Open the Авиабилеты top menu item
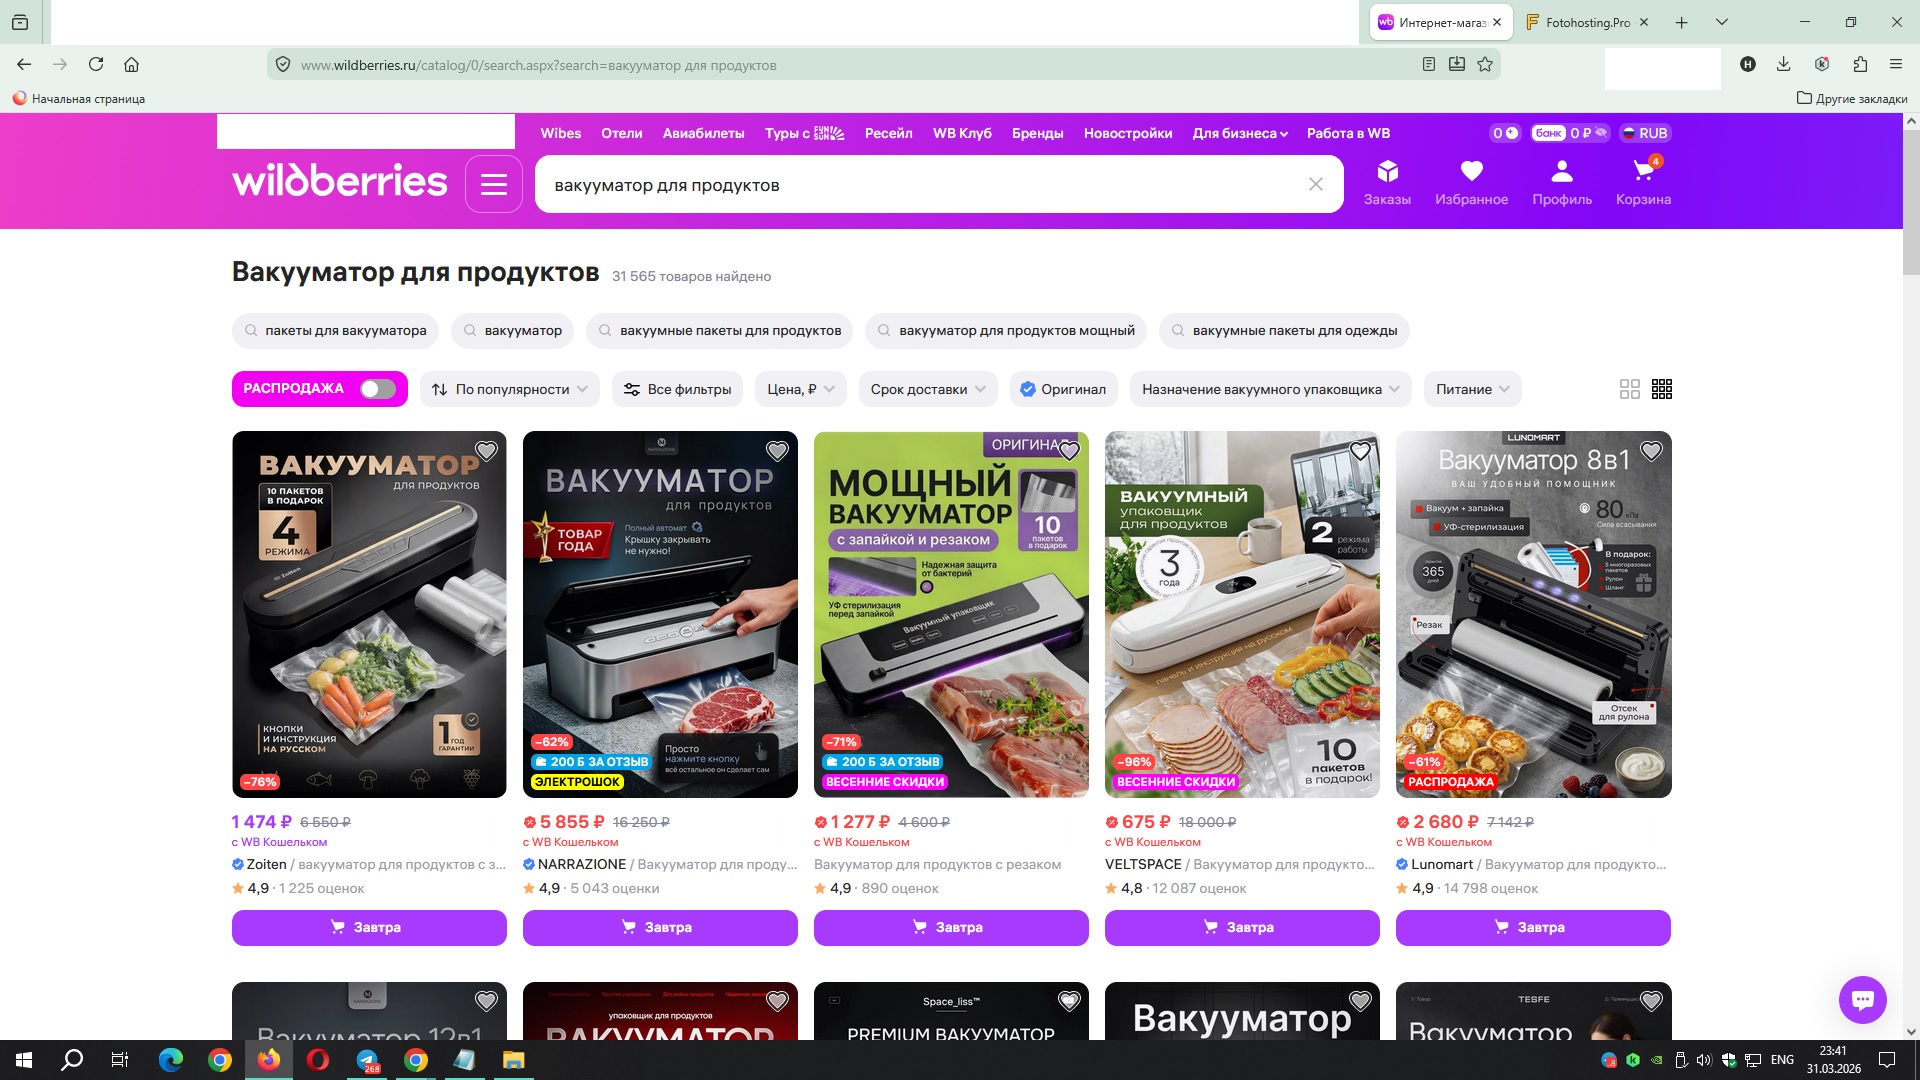The image size is (1920, 1080). coord(703,133)
